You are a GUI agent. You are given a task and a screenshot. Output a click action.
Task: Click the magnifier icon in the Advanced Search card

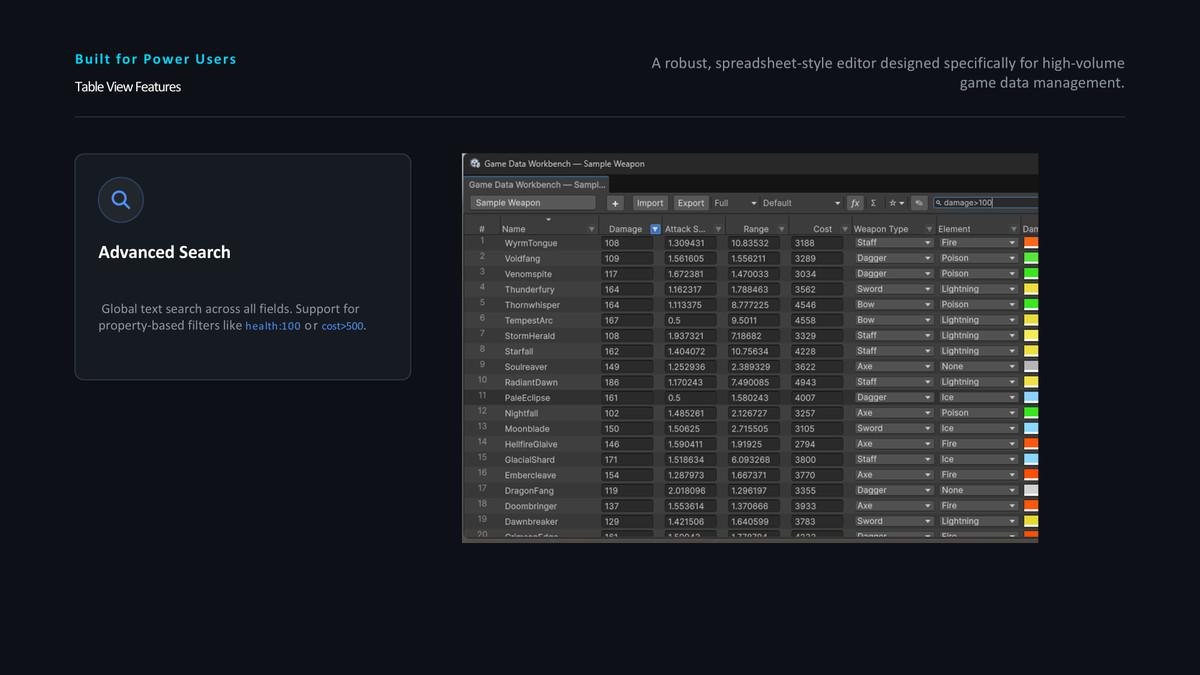[121, 200]
